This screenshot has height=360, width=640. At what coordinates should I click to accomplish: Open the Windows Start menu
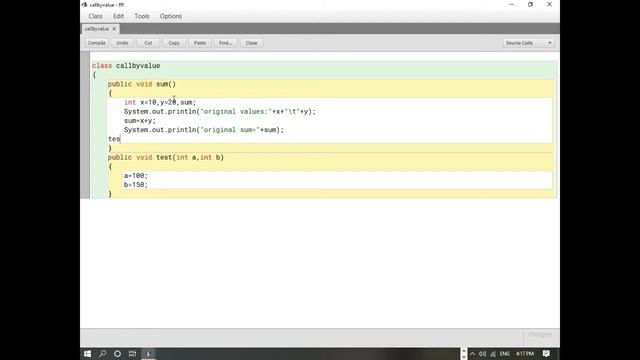click(x=87, y=354)
